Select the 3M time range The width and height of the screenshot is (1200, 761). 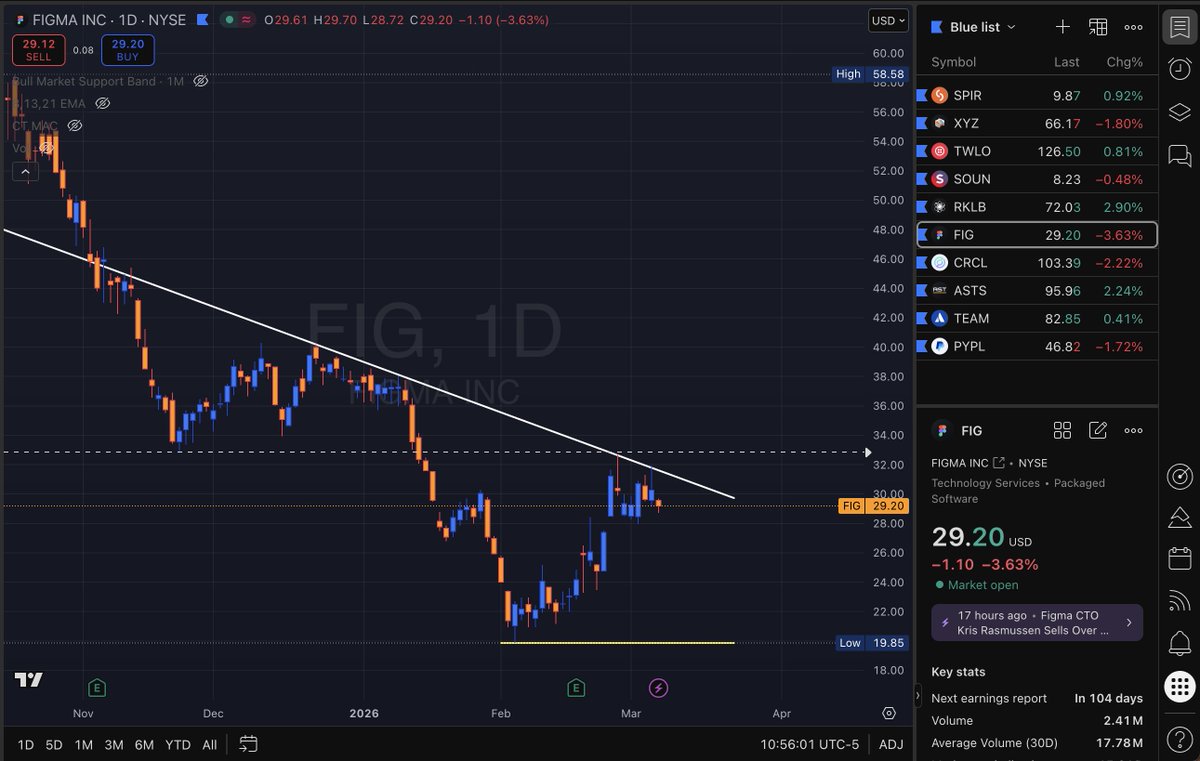coord(114,744)
